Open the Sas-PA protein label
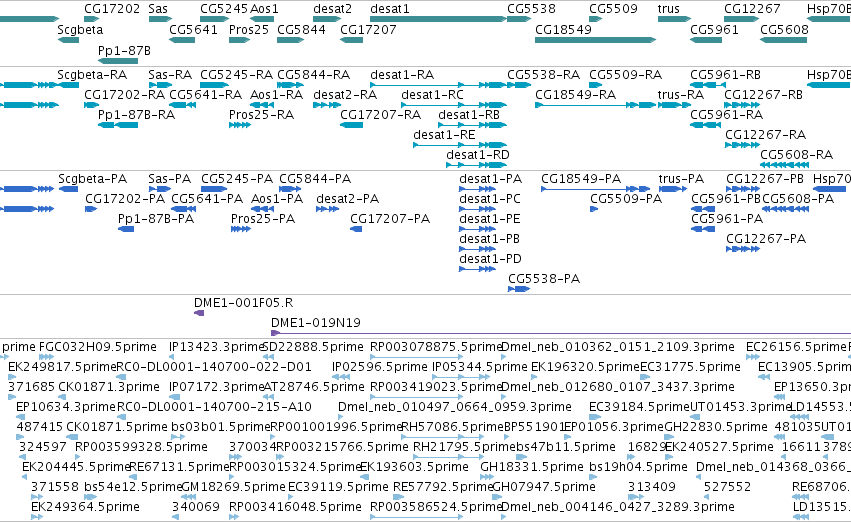851x522 pixels. tap(169, 179)
